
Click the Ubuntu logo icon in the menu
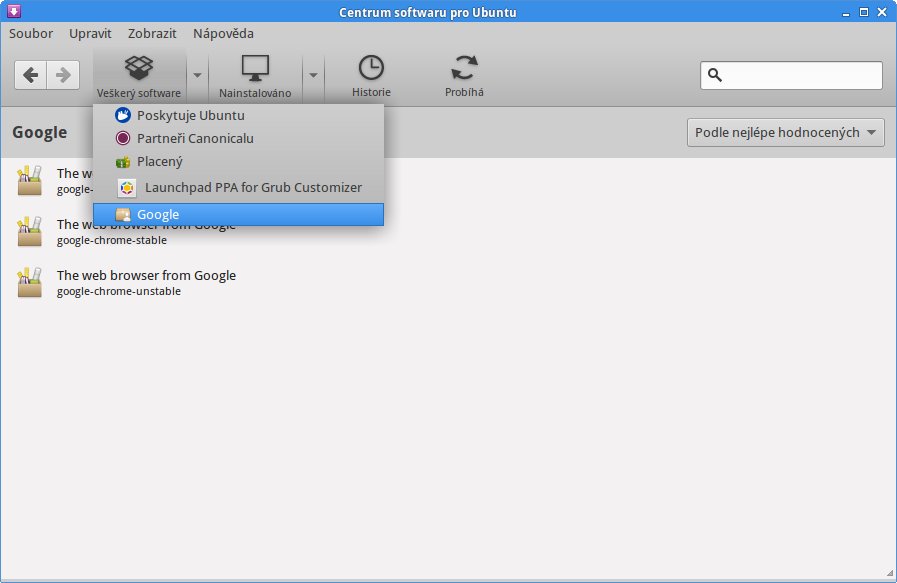pos(123,116)
